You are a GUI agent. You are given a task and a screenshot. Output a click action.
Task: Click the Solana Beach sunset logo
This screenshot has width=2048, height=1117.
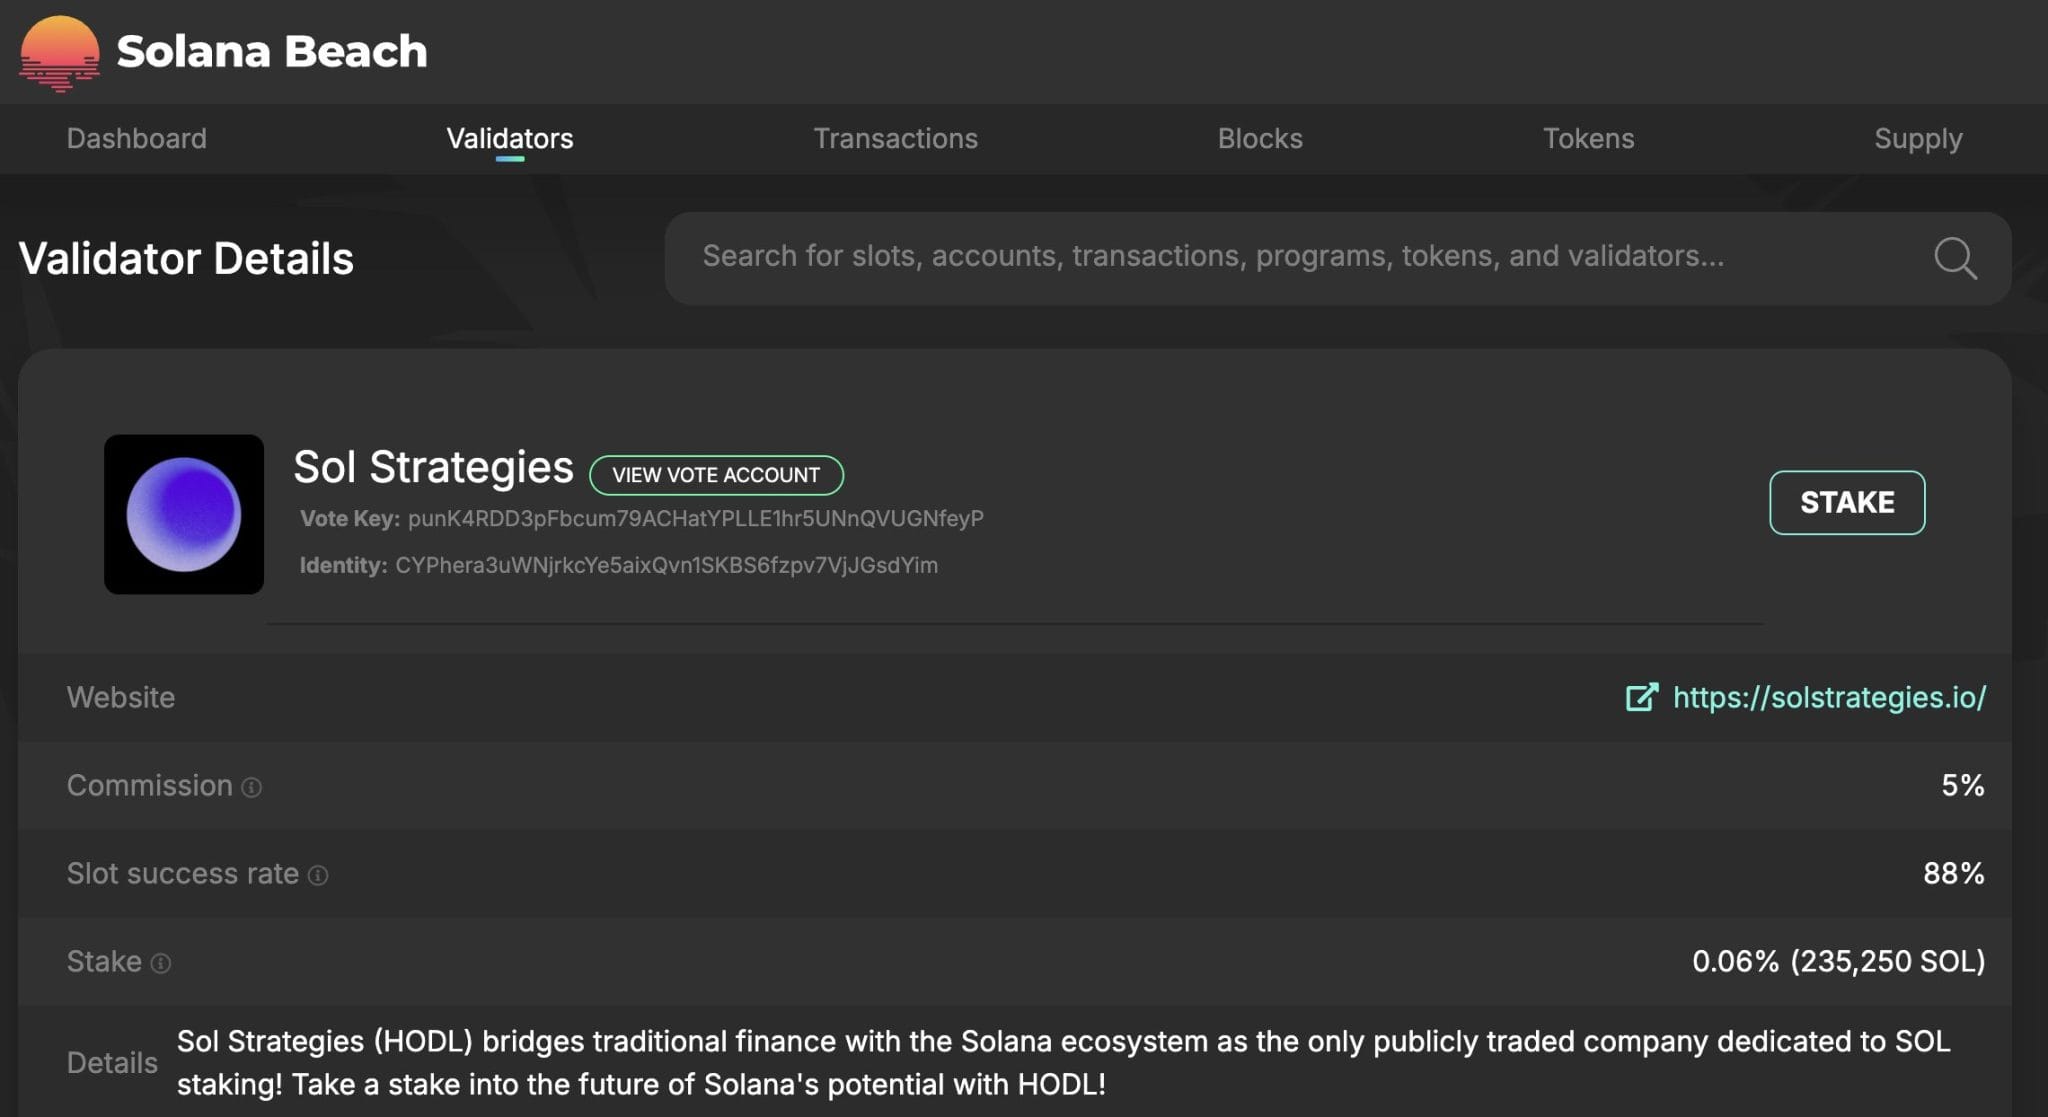click(x=59, y=53)
